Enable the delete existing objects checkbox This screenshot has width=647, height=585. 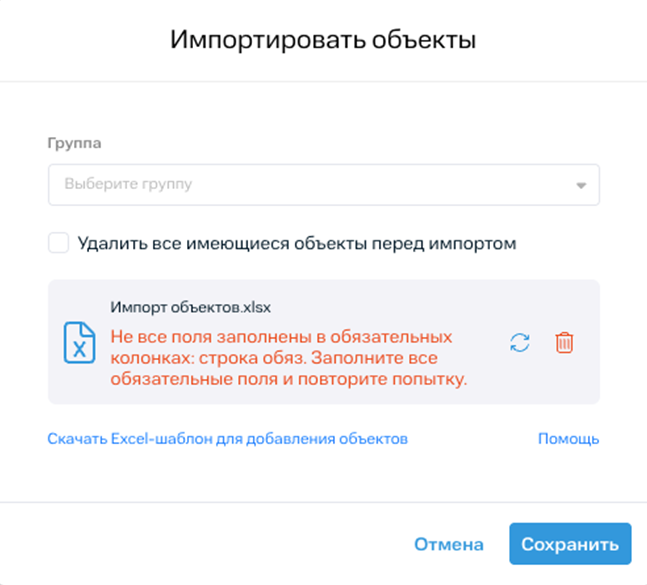pos(59,243)
